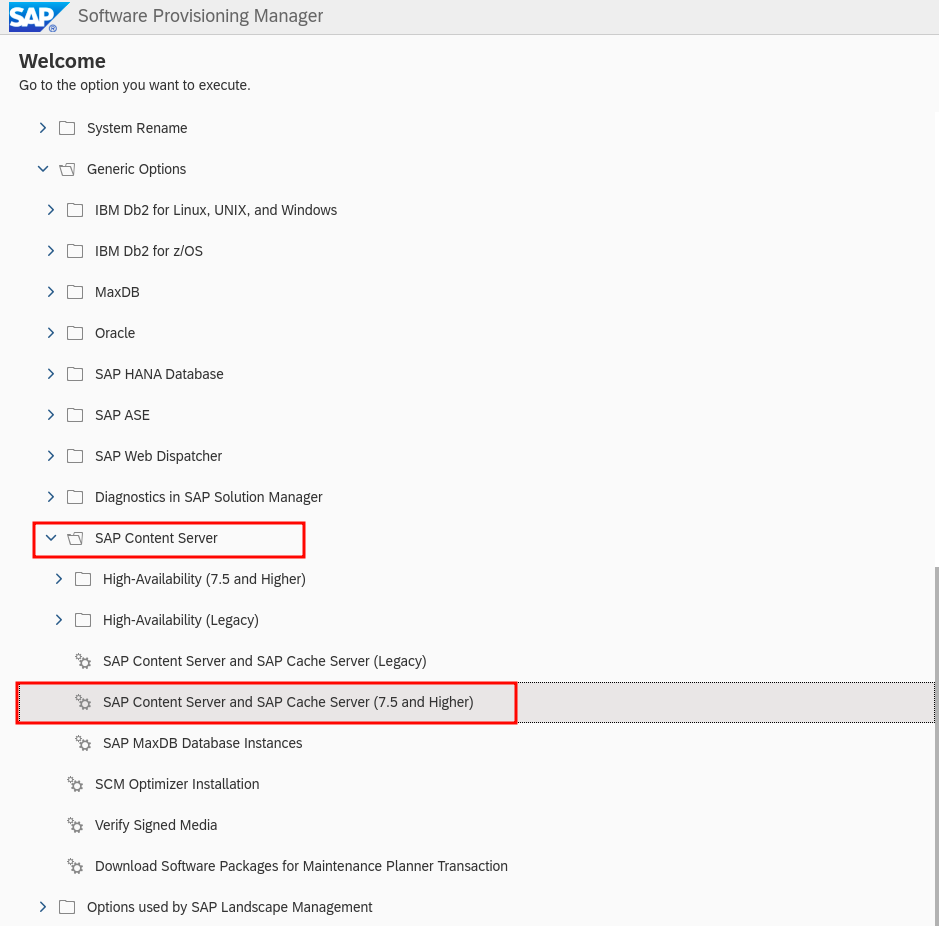The image size is (939, 926).
Task: Click the SCM Optimizer Installation gear icon
Action: point(75,784)
